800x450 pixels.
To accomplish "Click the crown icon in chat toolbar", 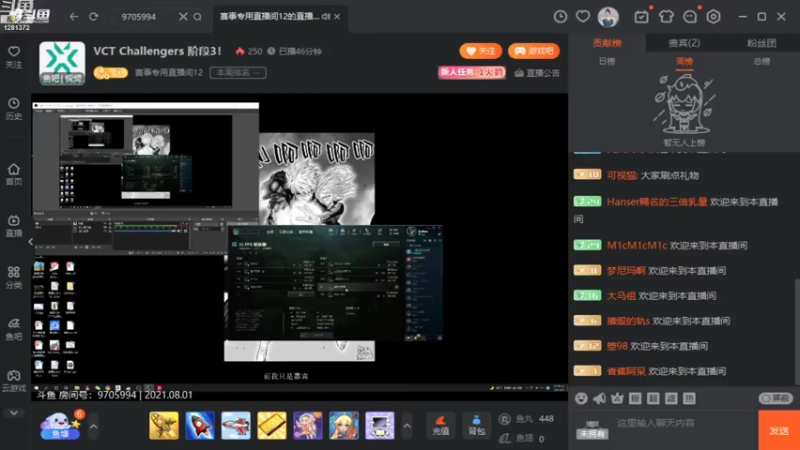I will 617,398.
